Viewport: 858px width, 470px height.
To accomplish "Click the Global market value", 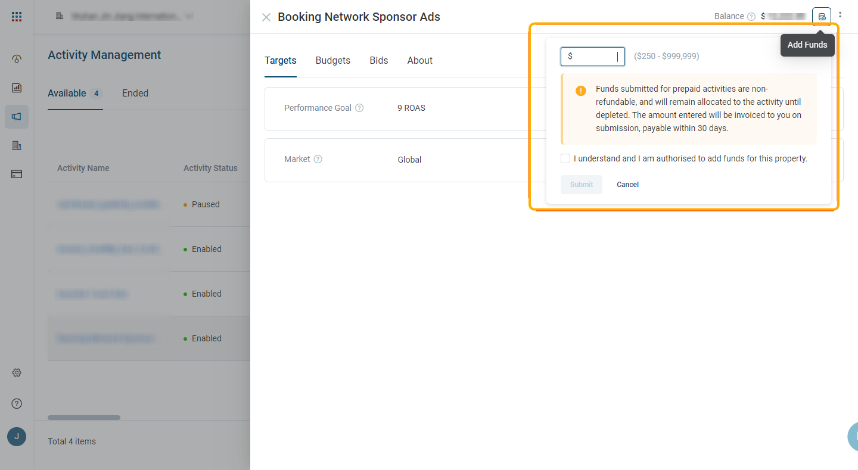I will pos(409,160).
